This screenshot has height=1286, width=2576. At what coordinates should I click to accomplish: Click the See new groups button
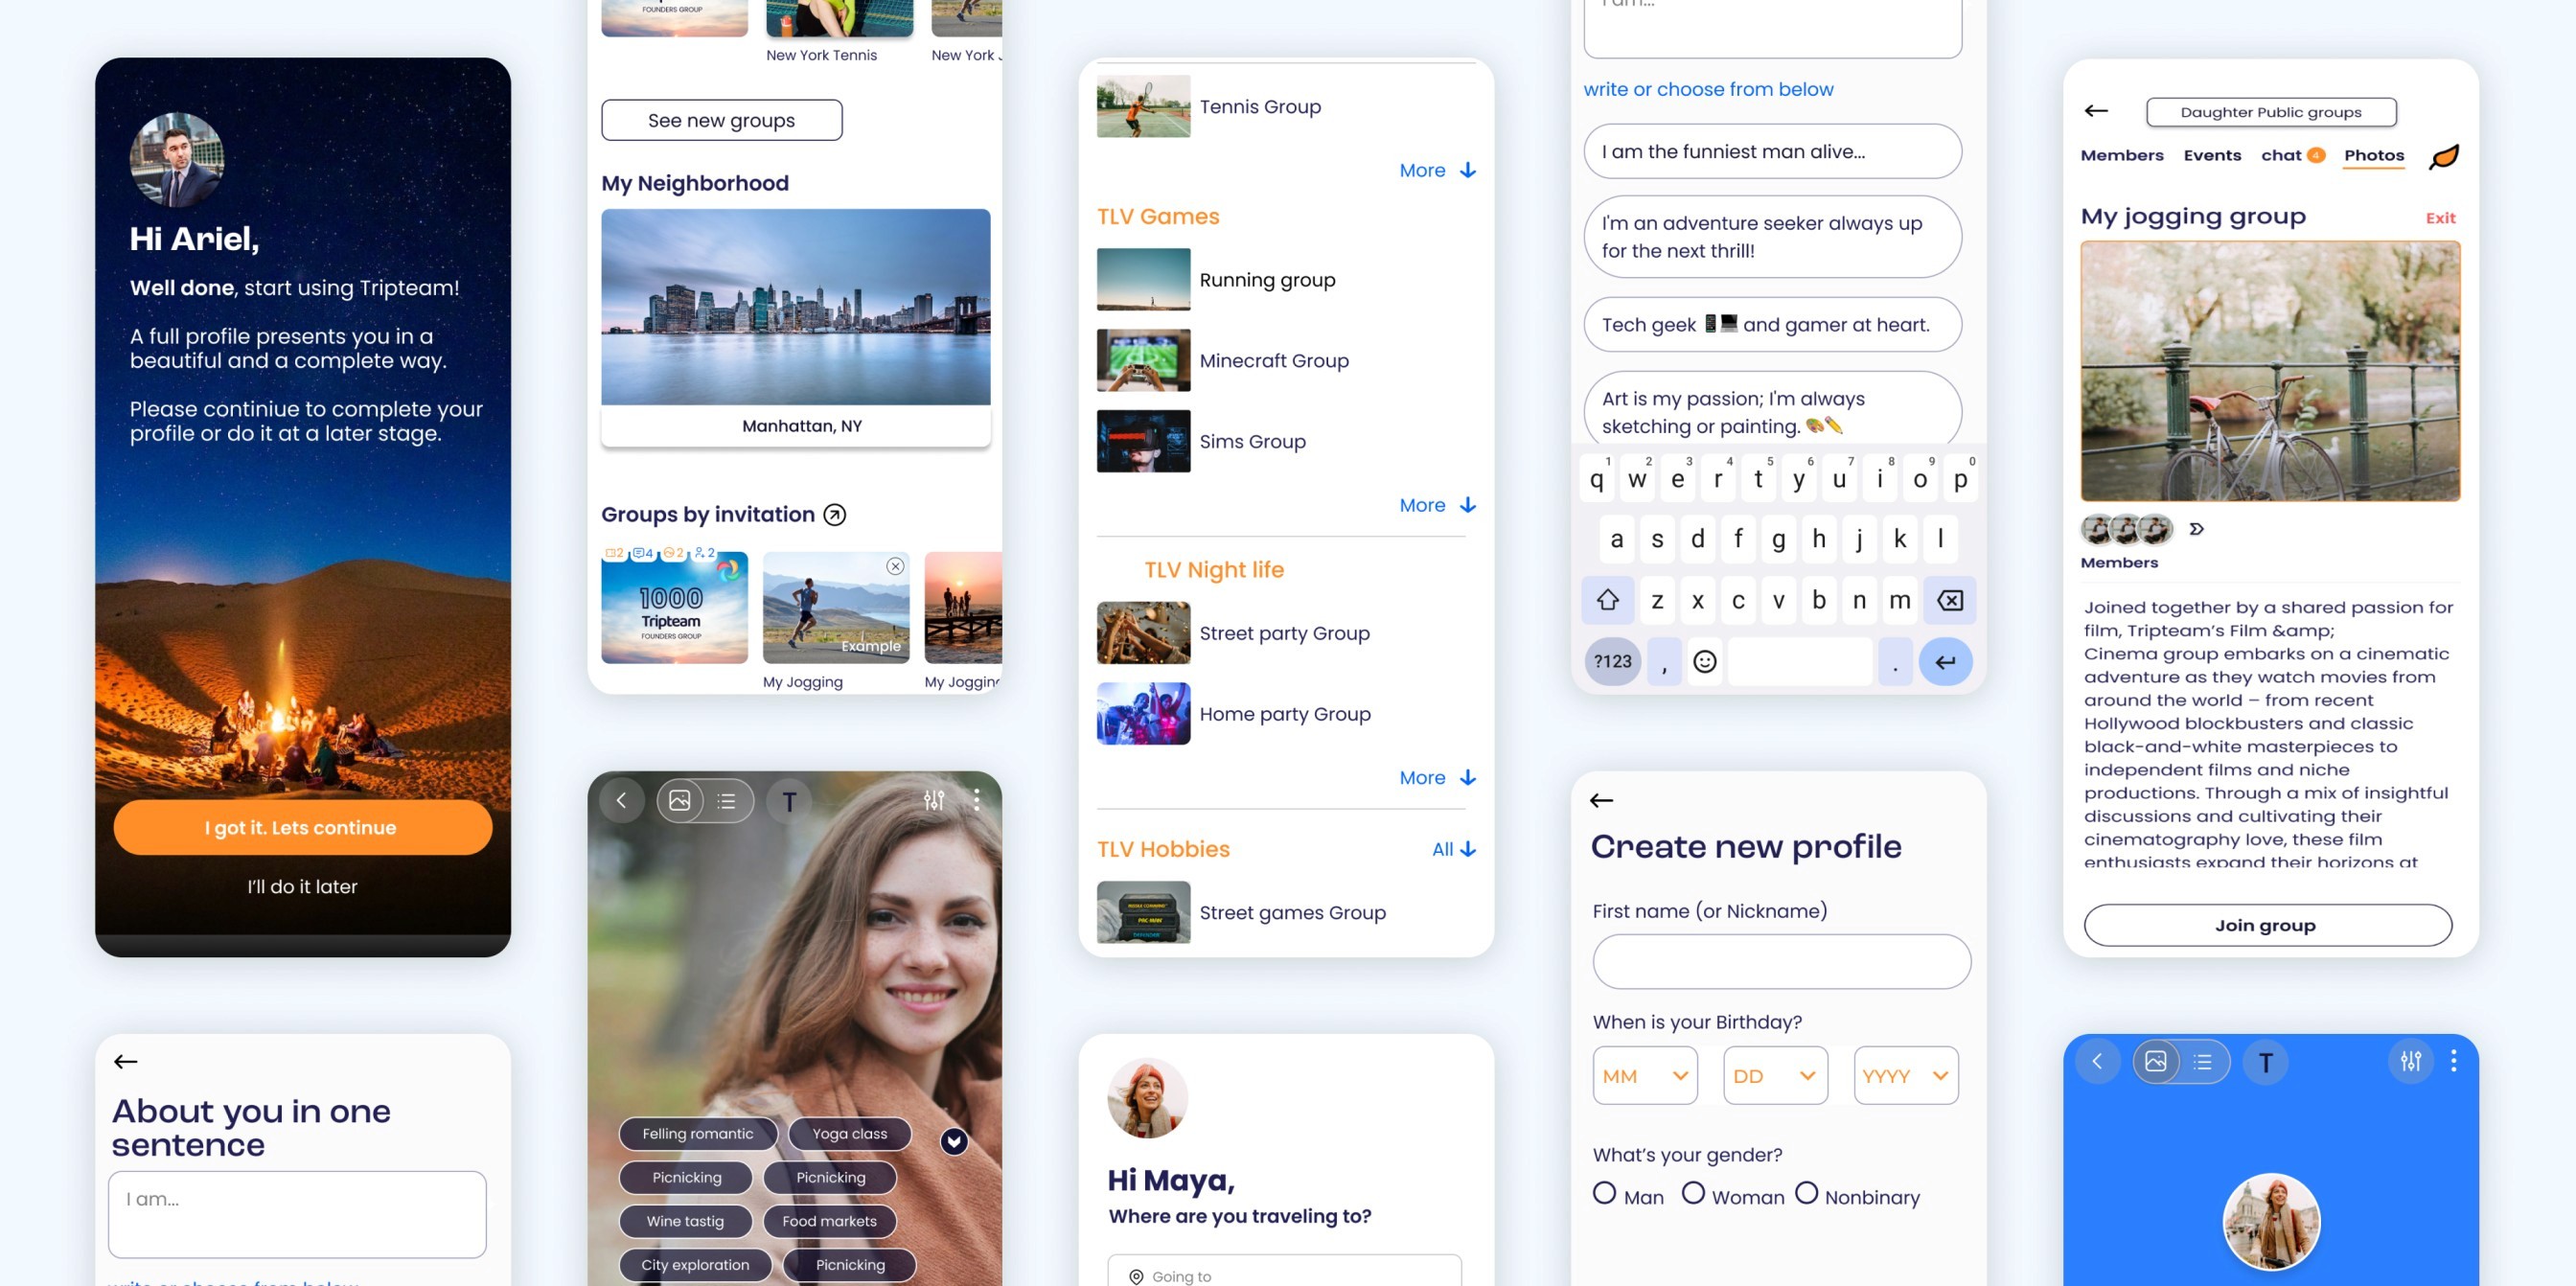721,120
